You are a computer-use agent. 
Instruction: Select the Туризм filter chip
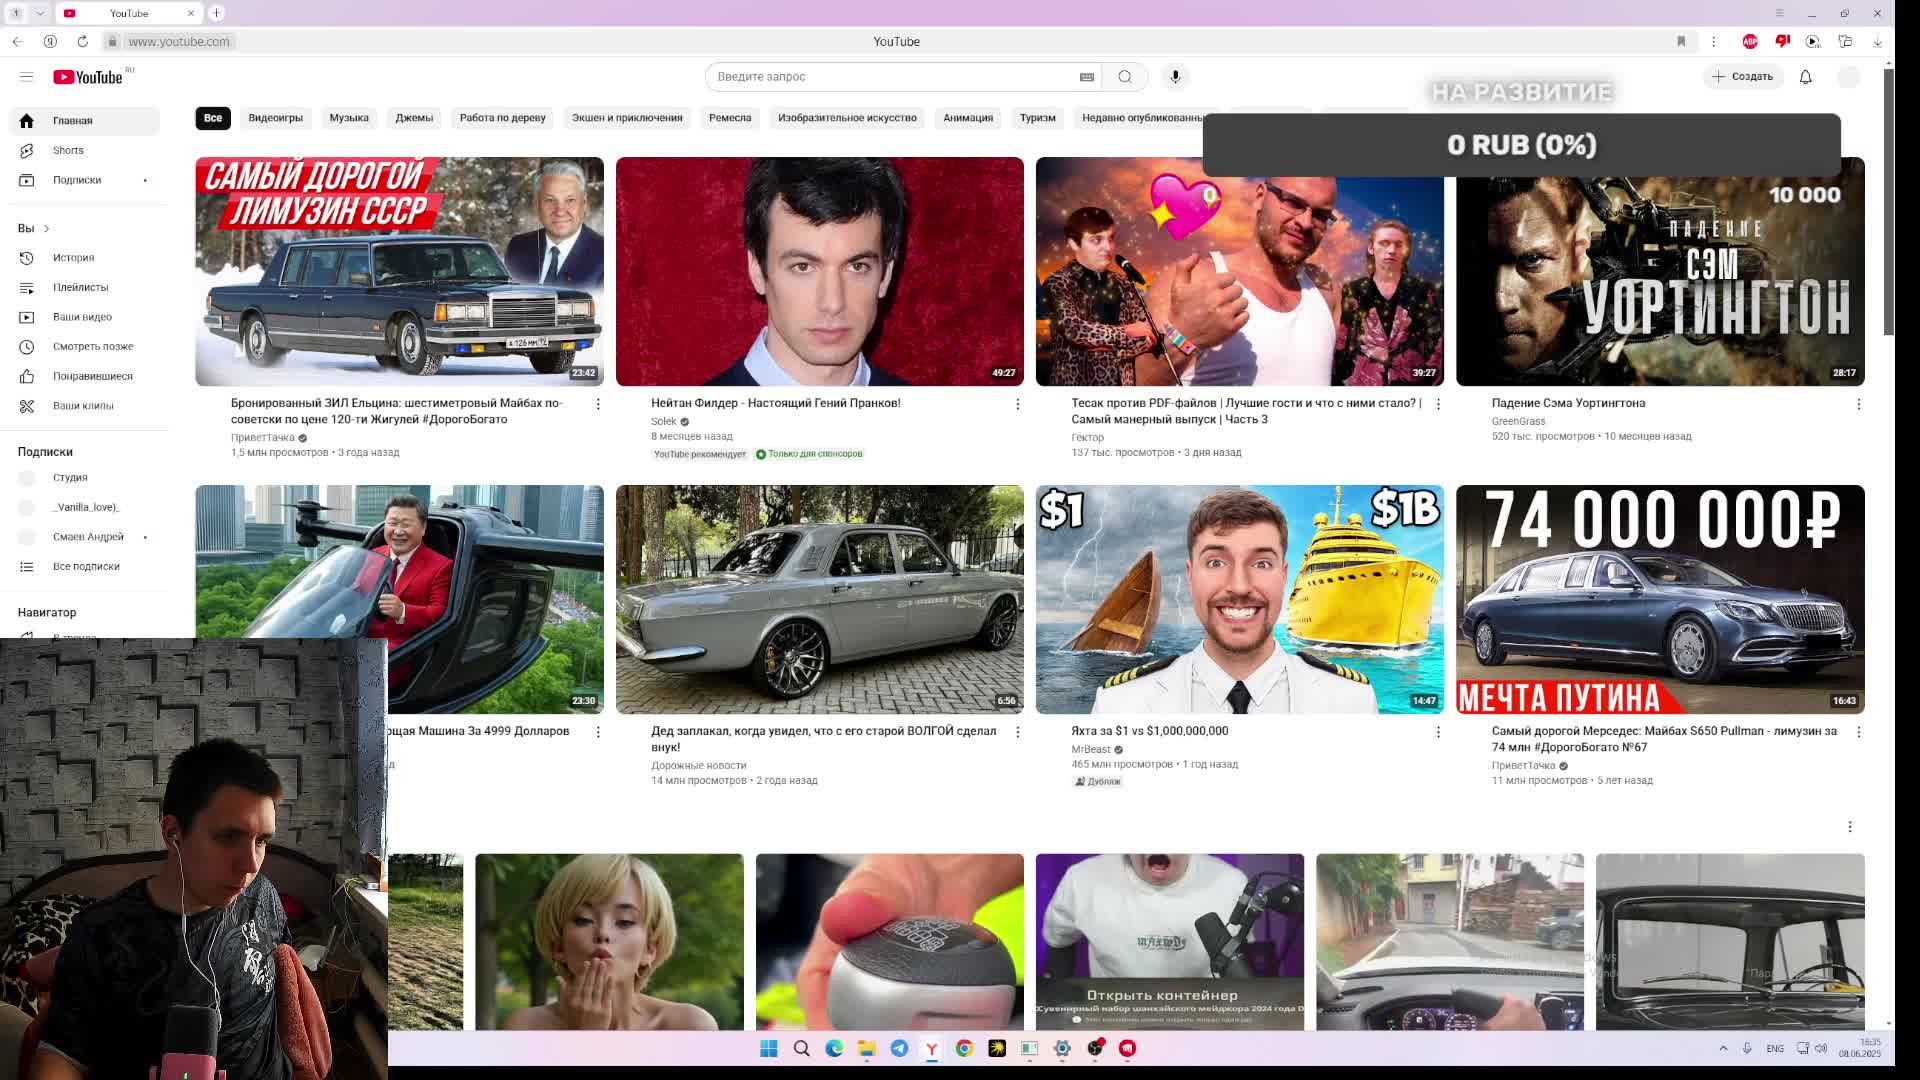(x=1037, y=118)
